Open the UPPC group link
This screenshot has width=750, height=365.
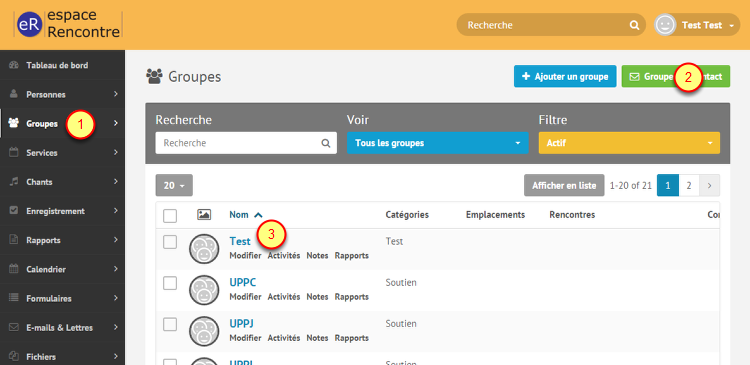(243, 283)
